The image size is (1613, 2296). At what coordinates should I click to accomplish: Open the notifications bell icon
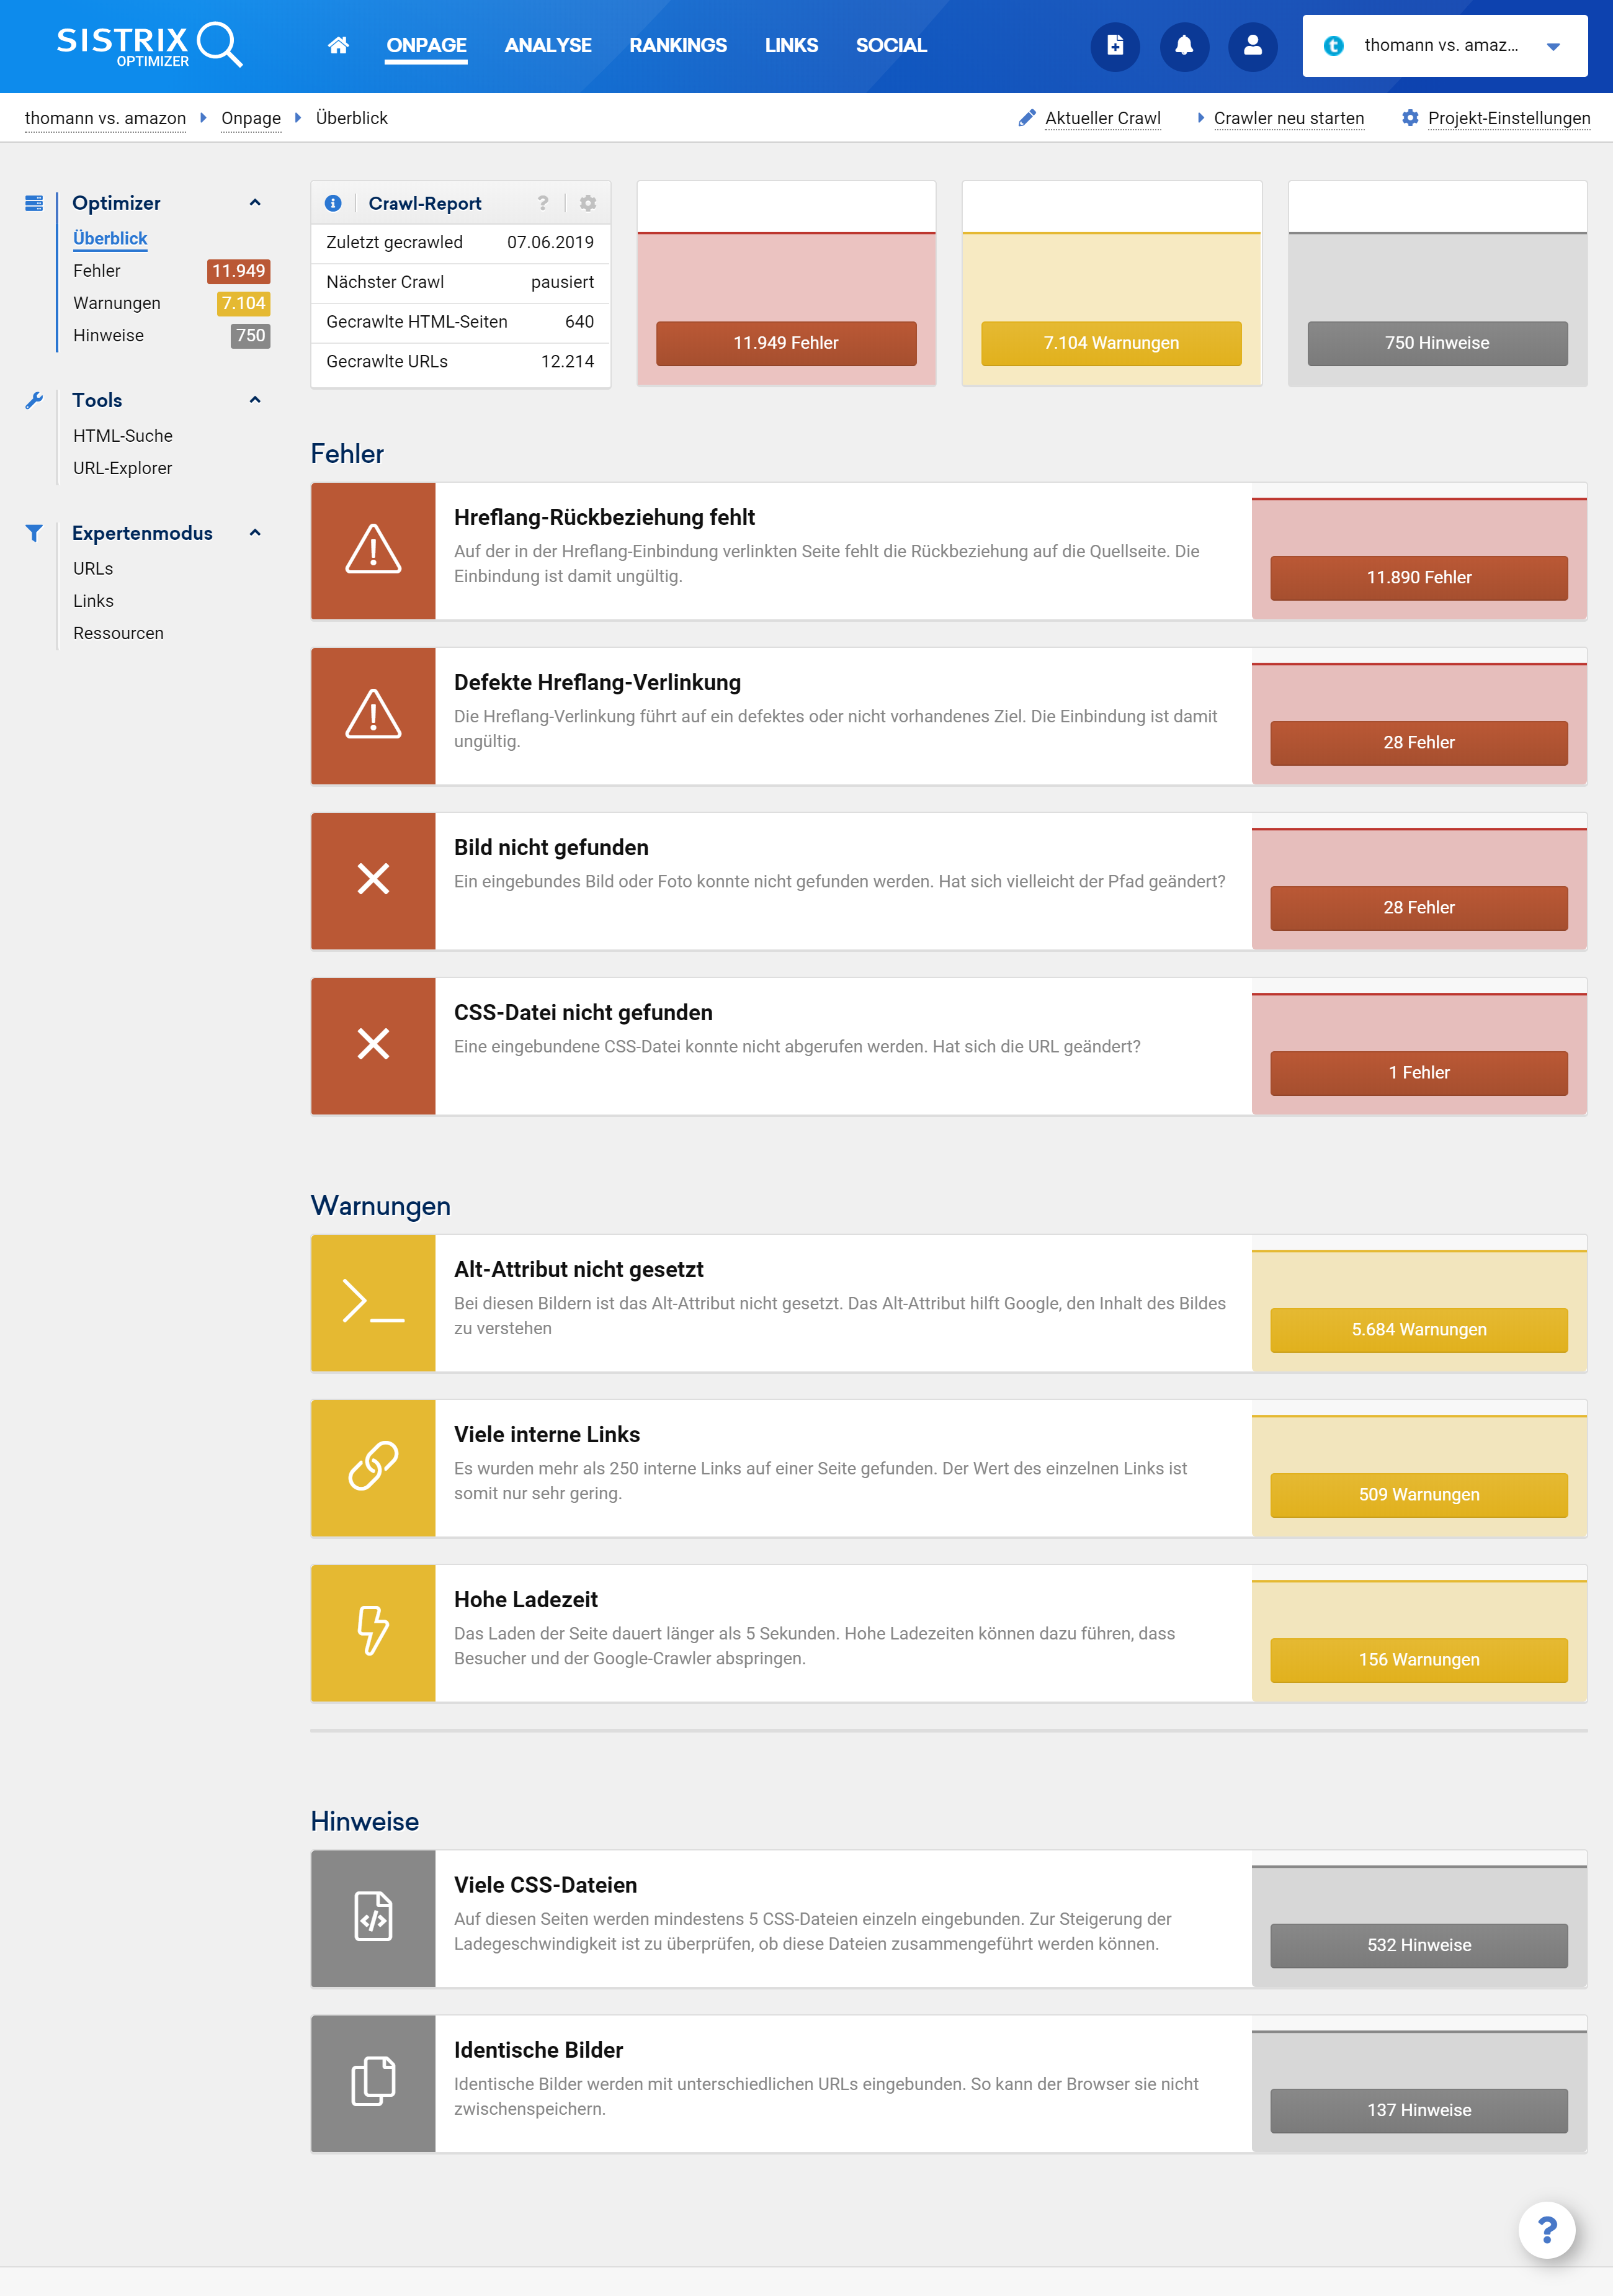point(1184,46)
